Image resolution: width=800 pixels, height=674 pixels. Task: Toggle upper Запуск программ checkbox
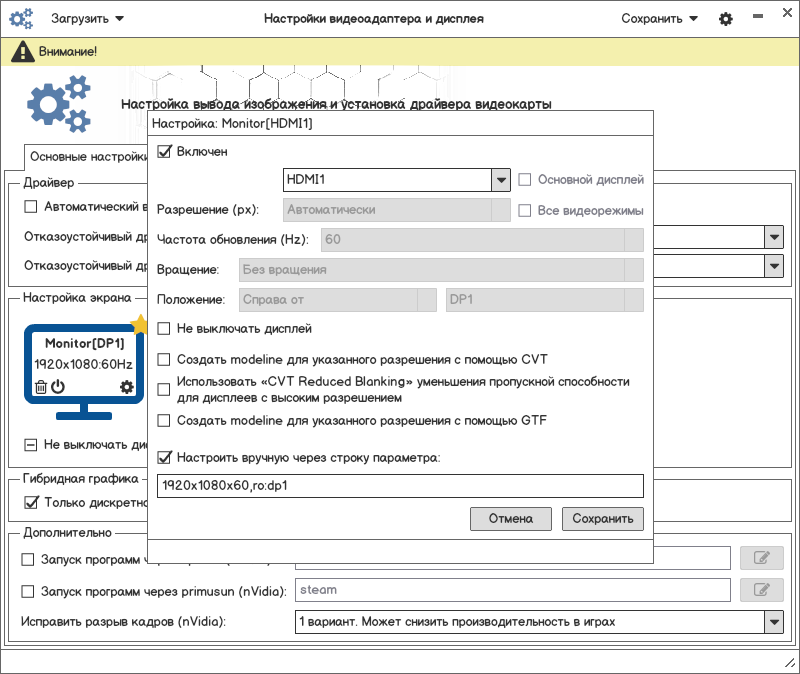28,559
